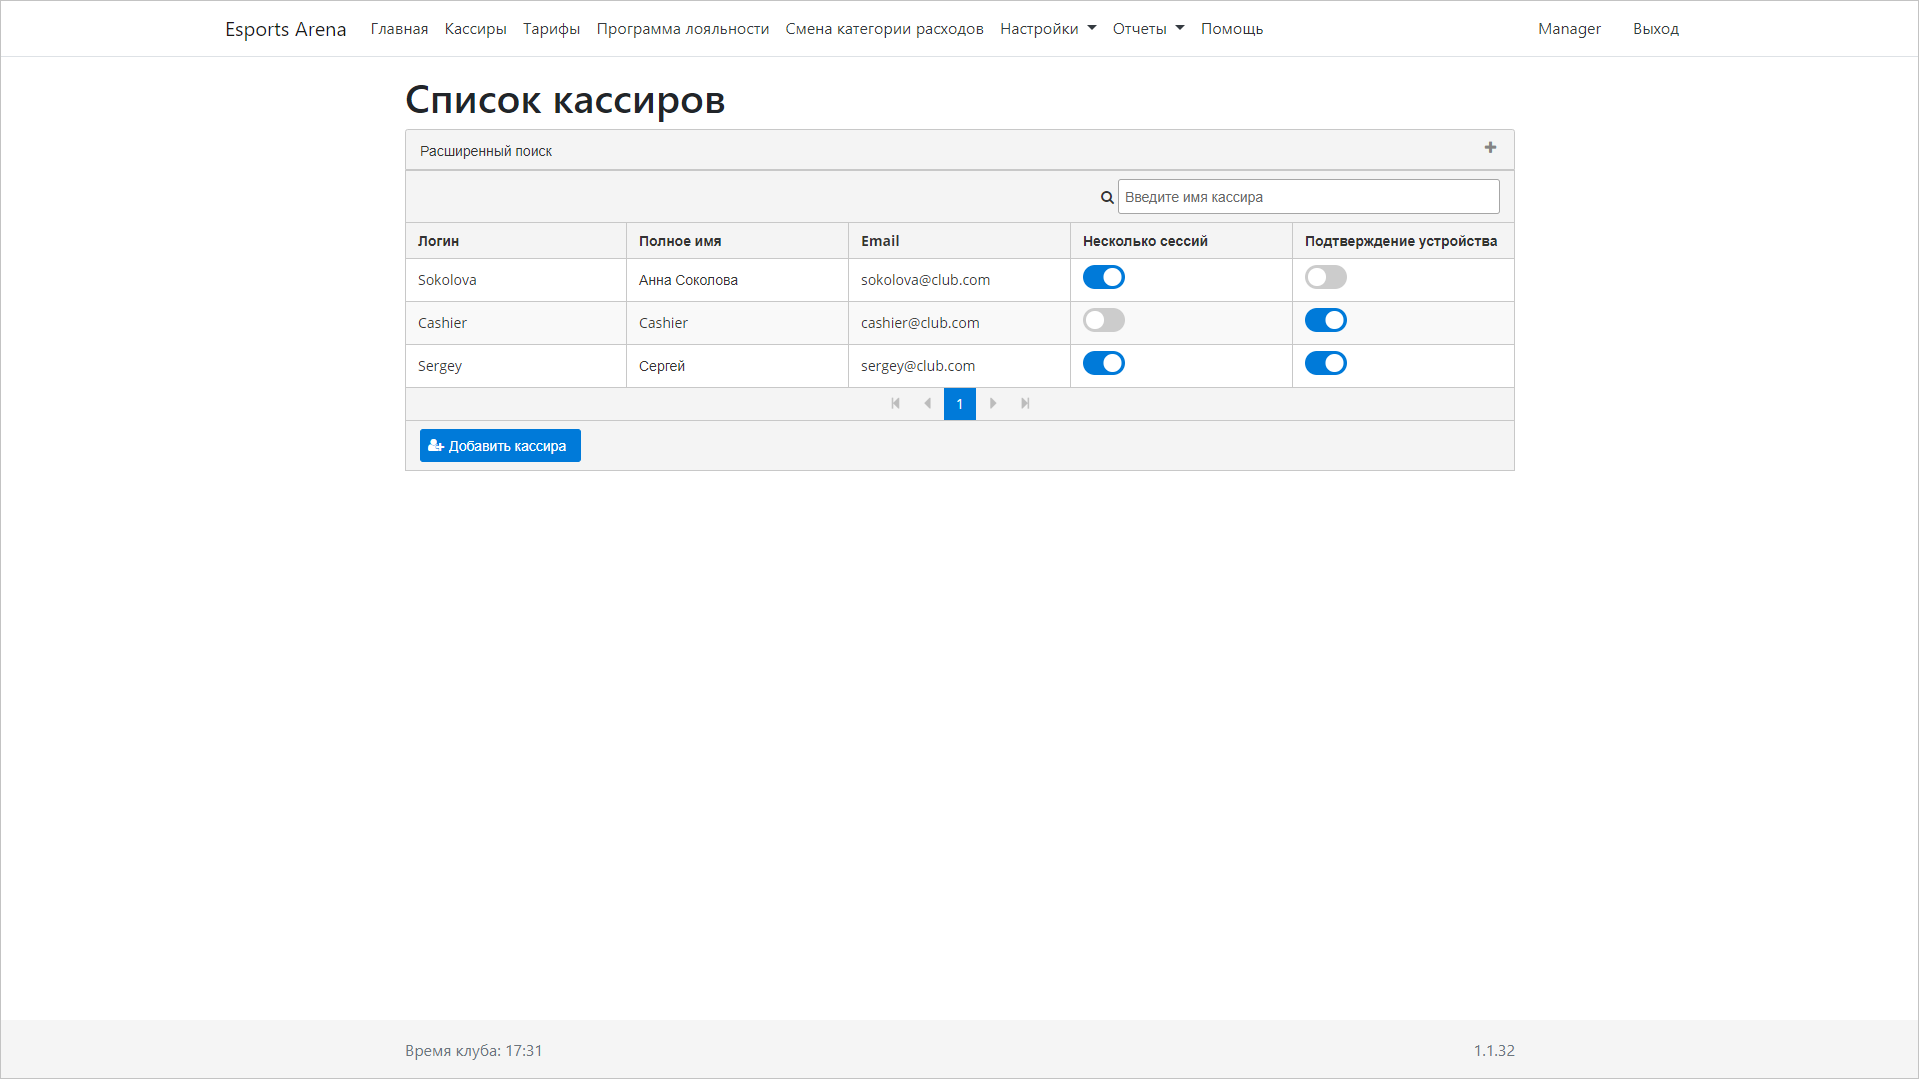Click the search magnifier icon
The width and height of the screenshot is (1919, 1079).
pos(1107,198)
